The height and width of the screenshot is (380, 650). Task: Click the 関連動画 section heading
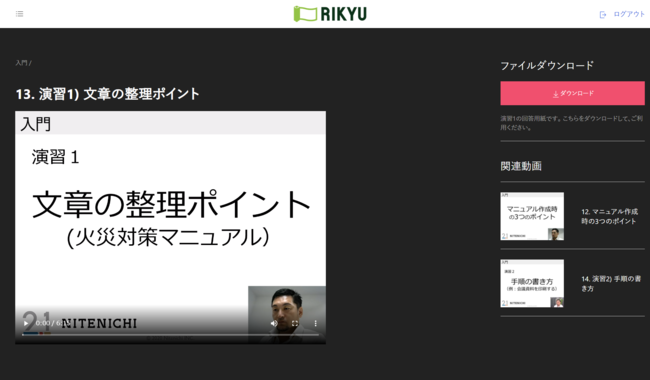click(x=521, y=166)
